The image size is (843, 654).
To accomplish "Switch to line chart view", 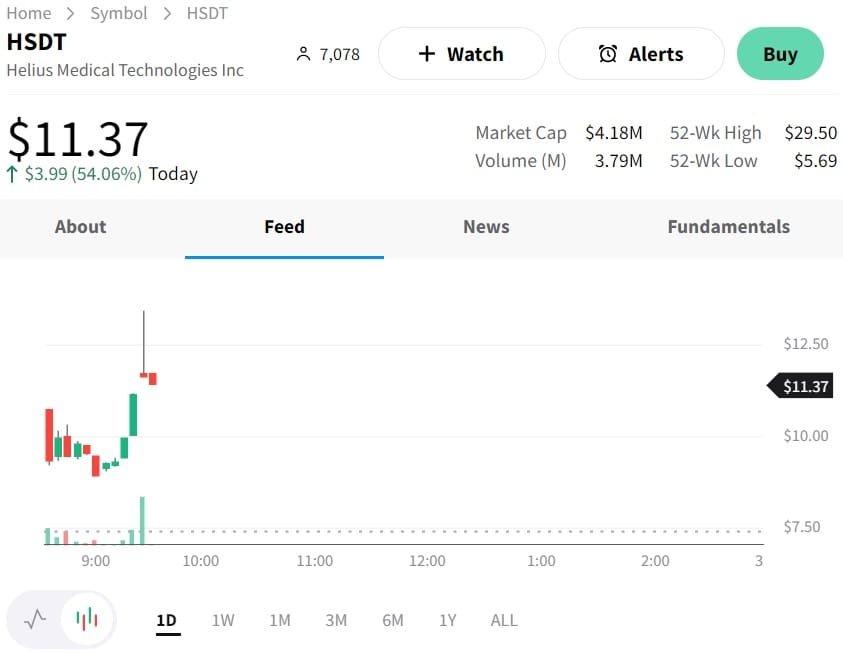I will (x=35, y=619).
